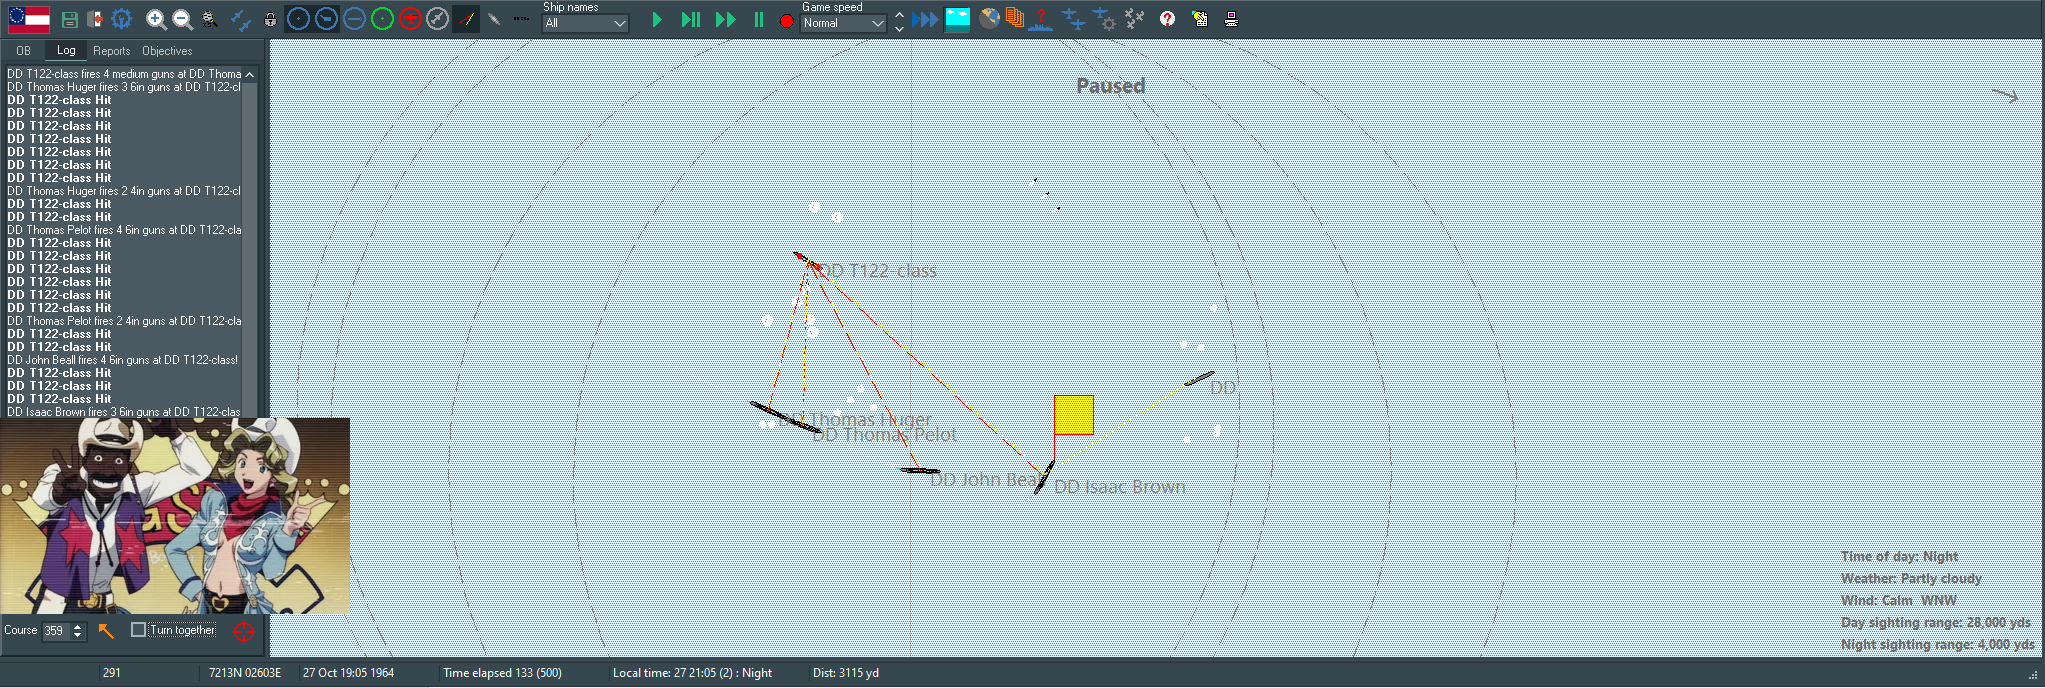Viewport: 2045px width, 688px height.
Task: Toggle the blue range circle with dot
Action: [x=298, y=19]
